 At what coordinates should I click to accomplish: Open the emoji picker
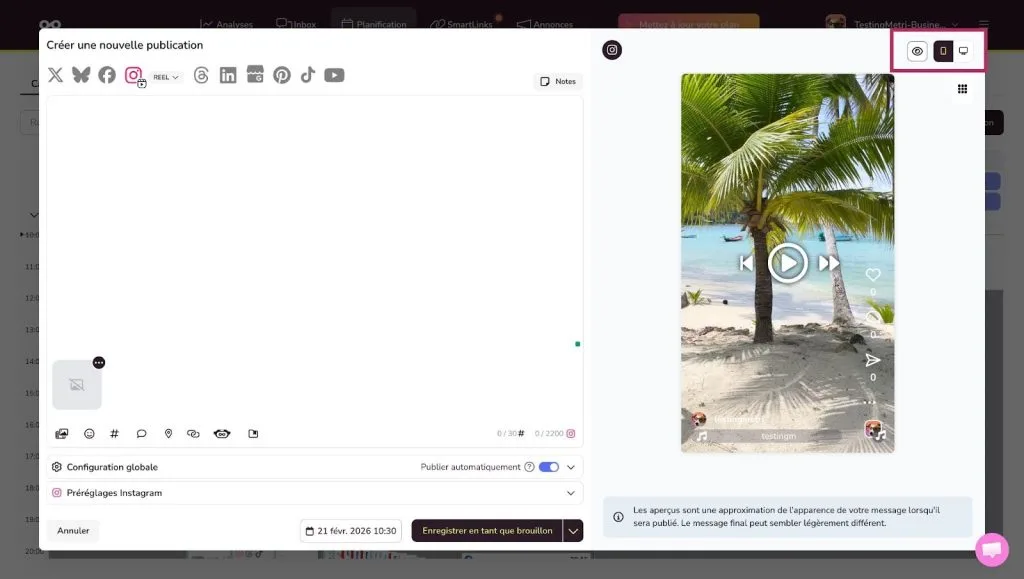89,434
